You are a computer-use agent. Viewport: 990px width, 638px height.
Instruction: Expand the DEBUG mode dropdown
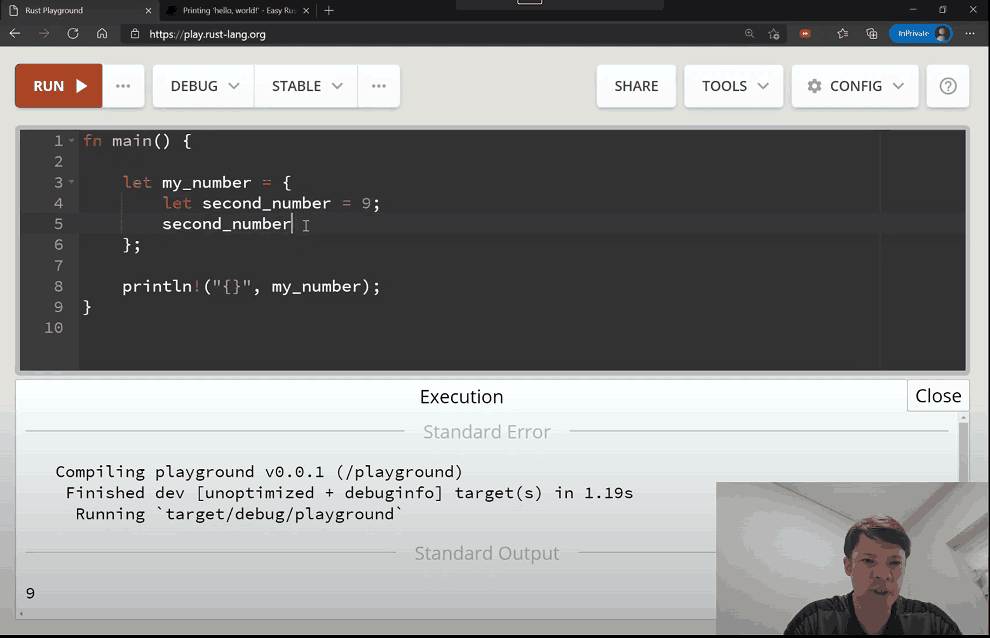click(204, 86)
